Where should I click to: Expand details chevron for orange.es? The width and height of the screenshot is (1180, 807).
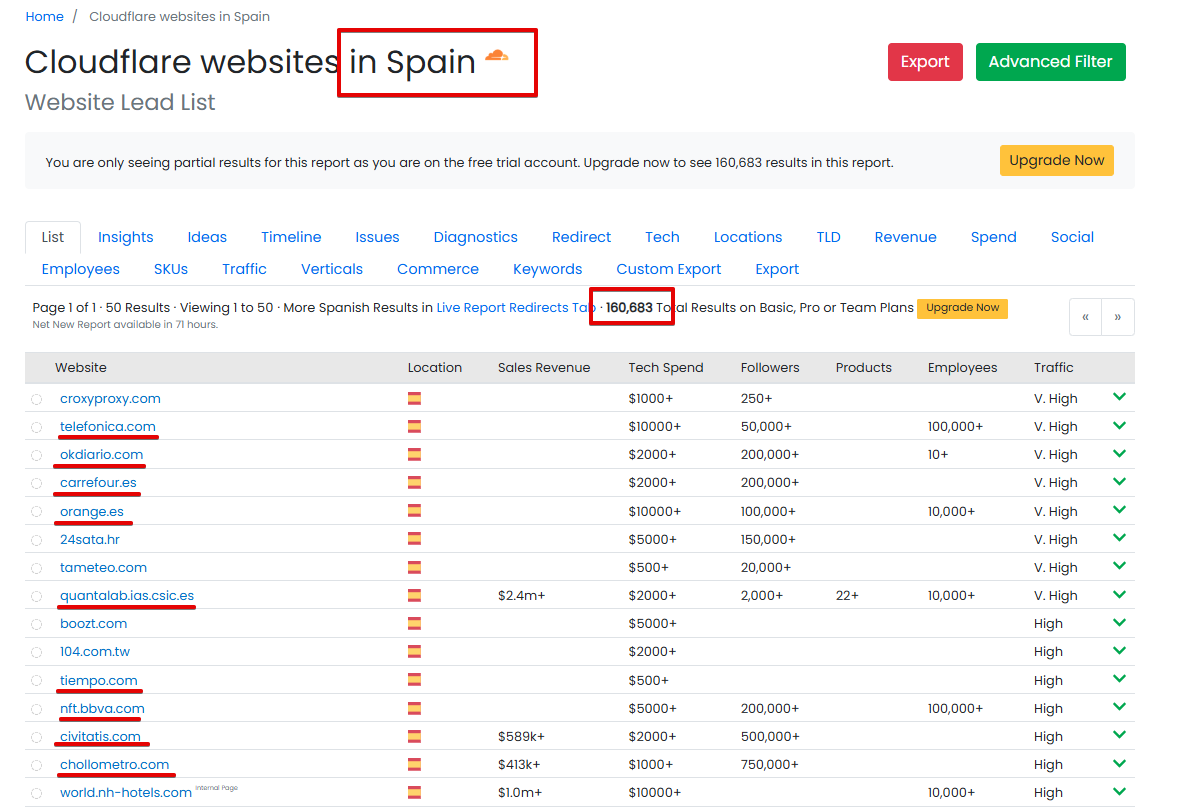(x=1119, y=510)
